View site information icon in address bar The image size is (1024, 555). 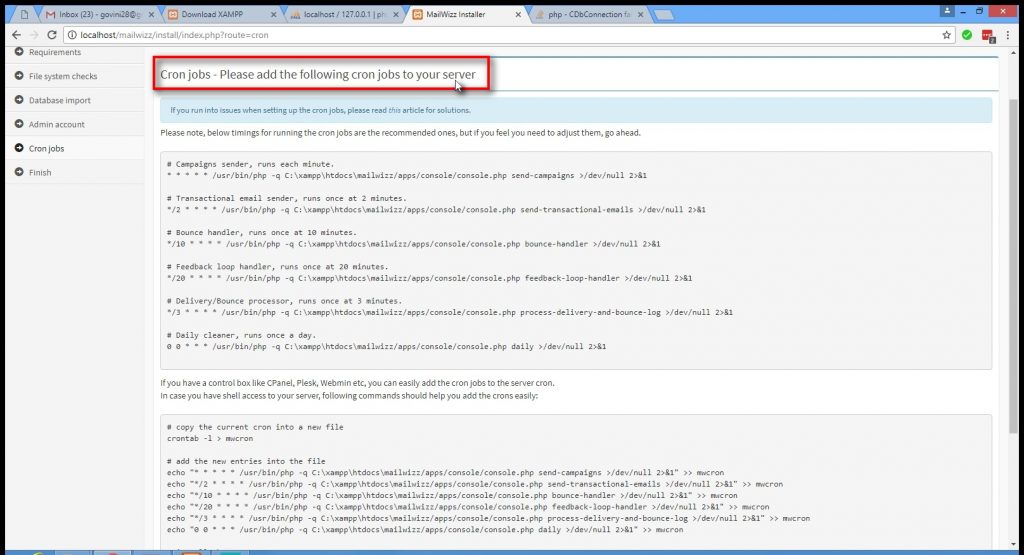click(x=72, y=35)
